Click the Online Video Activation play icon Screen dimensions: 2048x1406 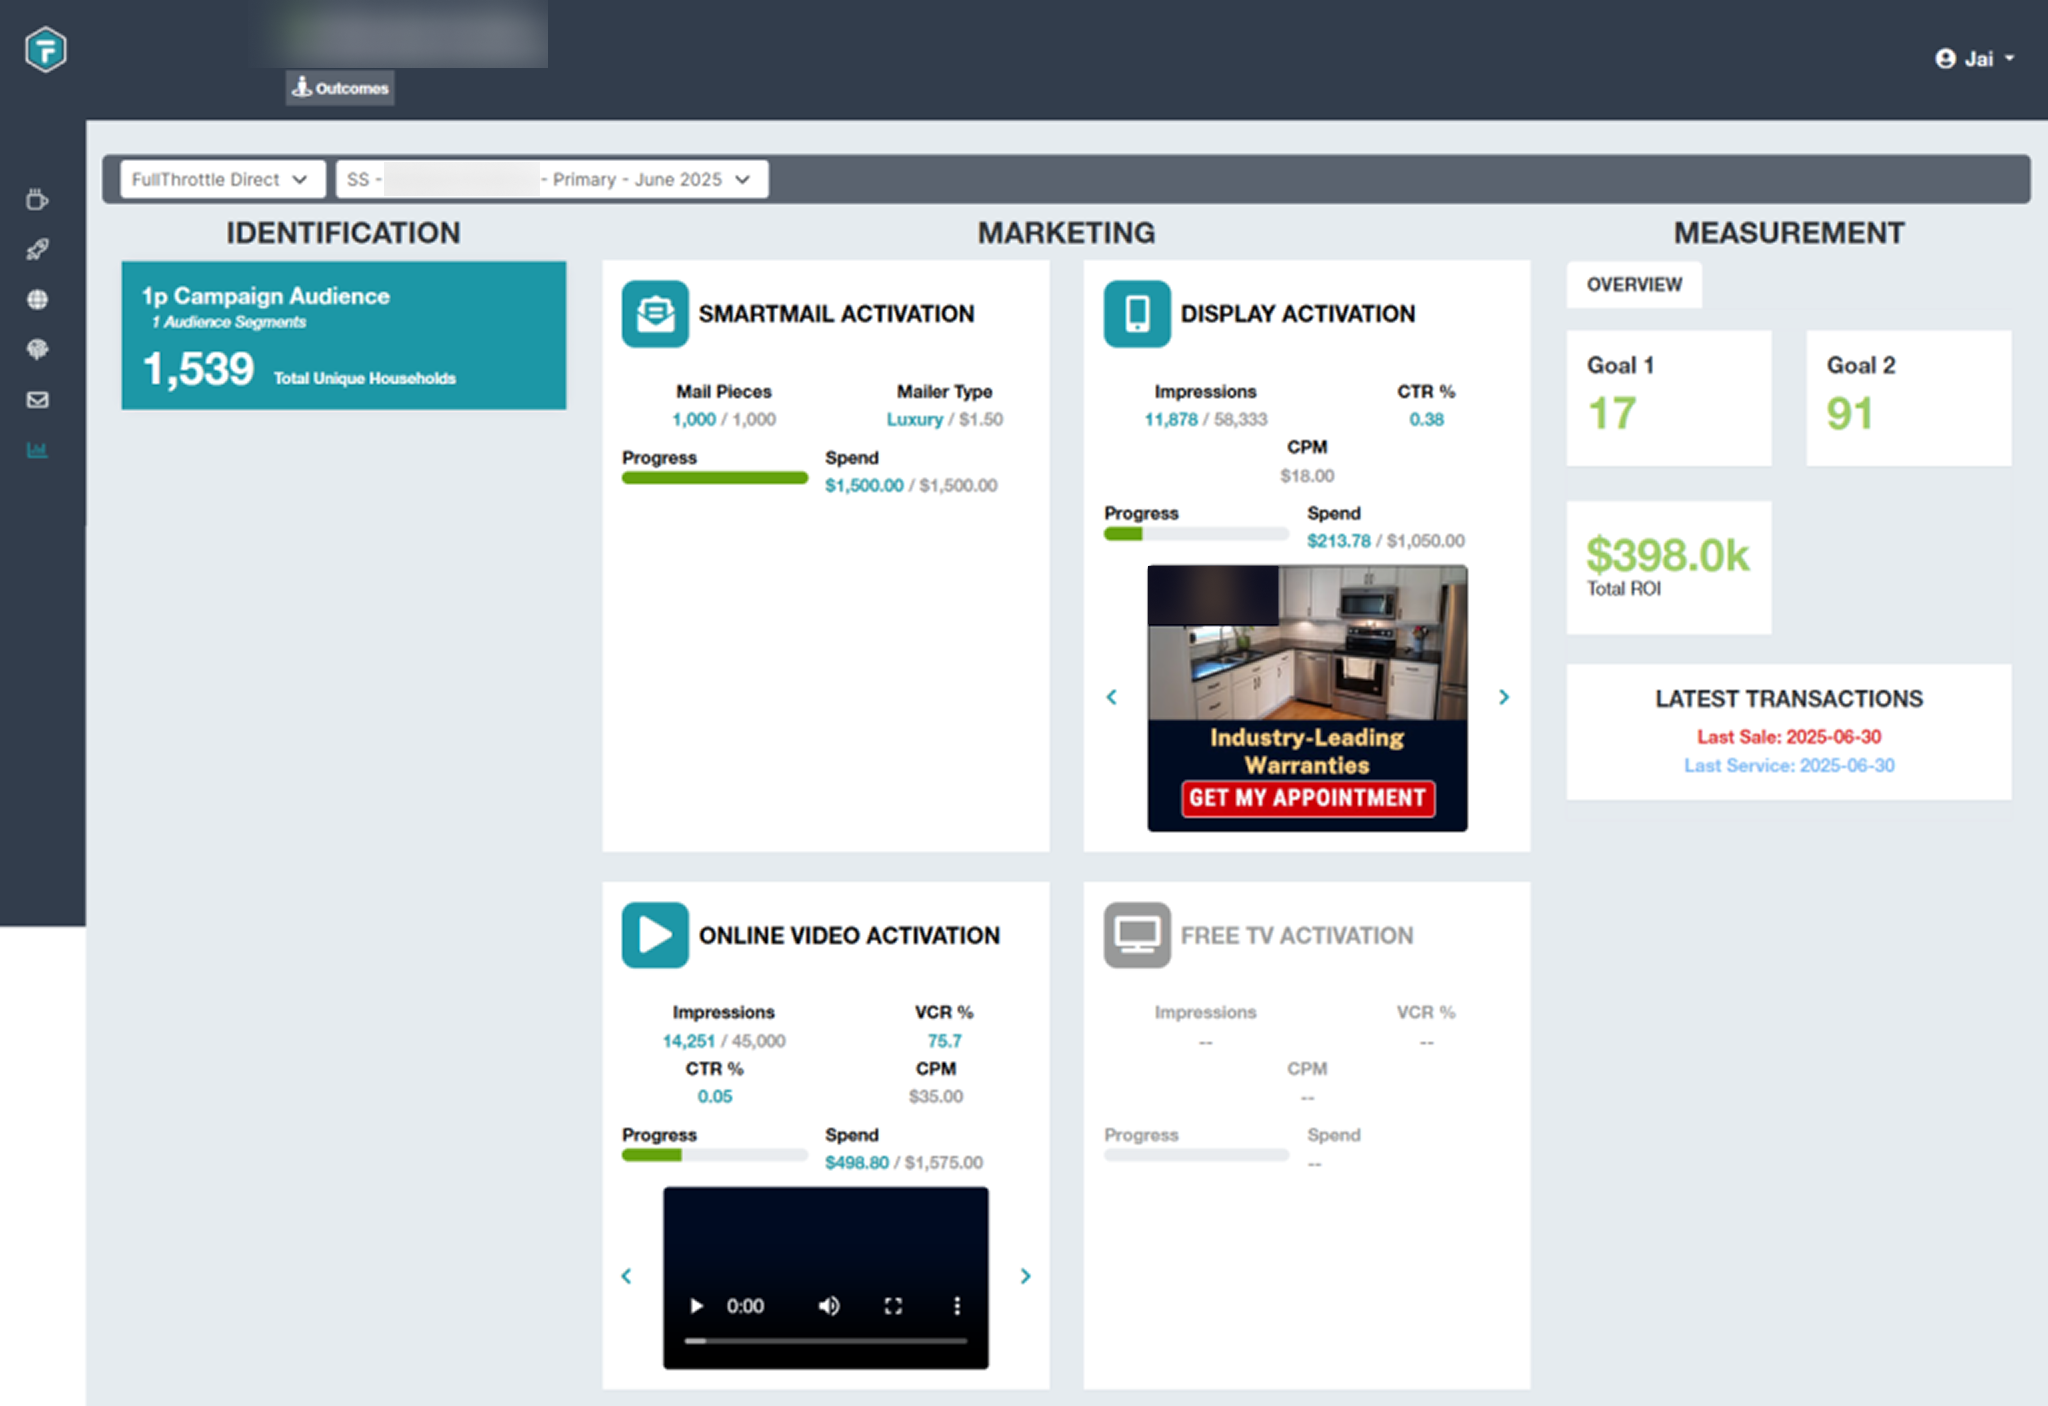[x=655, y=935]
